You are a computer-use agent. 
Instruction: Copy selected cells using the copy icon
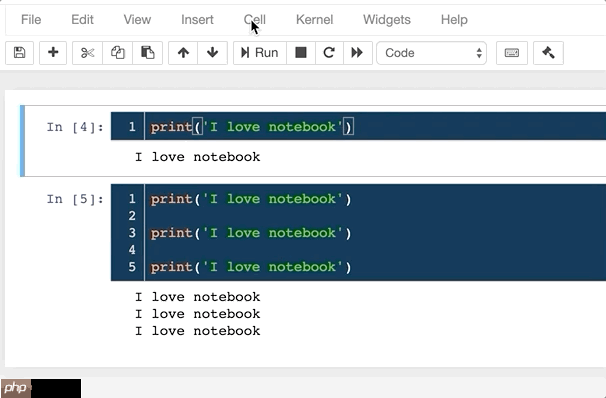coord(117,53)
